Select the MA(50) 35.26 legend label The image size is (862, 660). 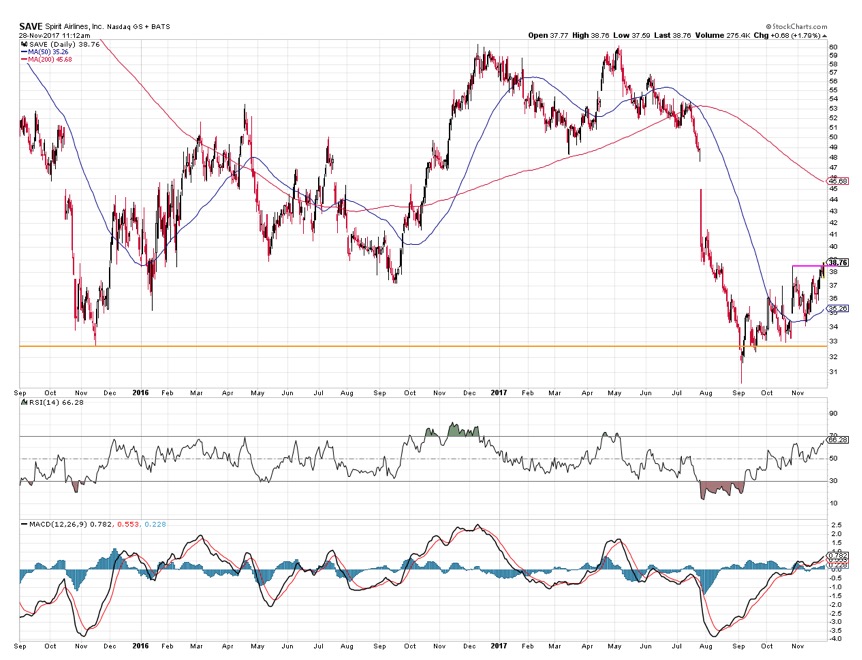48,52
